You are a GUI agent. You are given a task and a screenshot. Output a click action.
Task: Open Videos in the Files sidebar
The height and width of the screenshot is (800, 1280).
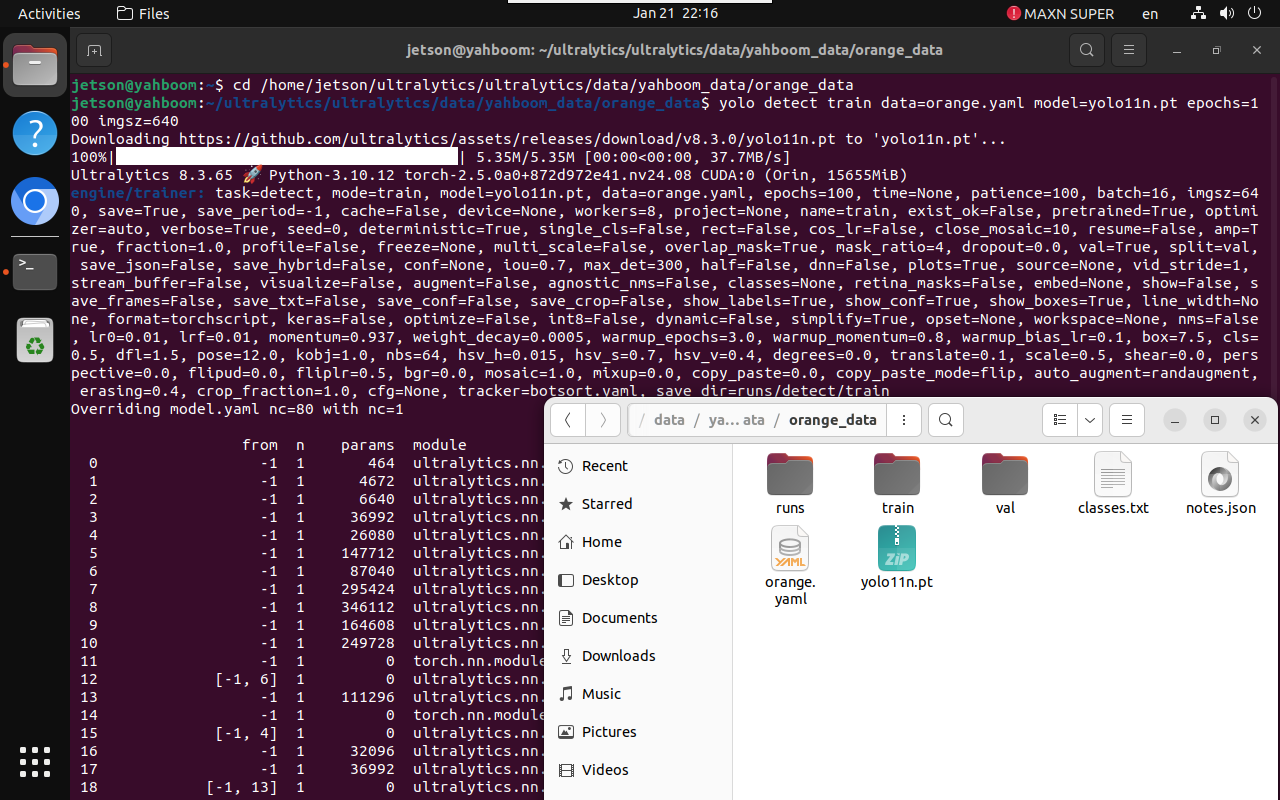[638, 770]
